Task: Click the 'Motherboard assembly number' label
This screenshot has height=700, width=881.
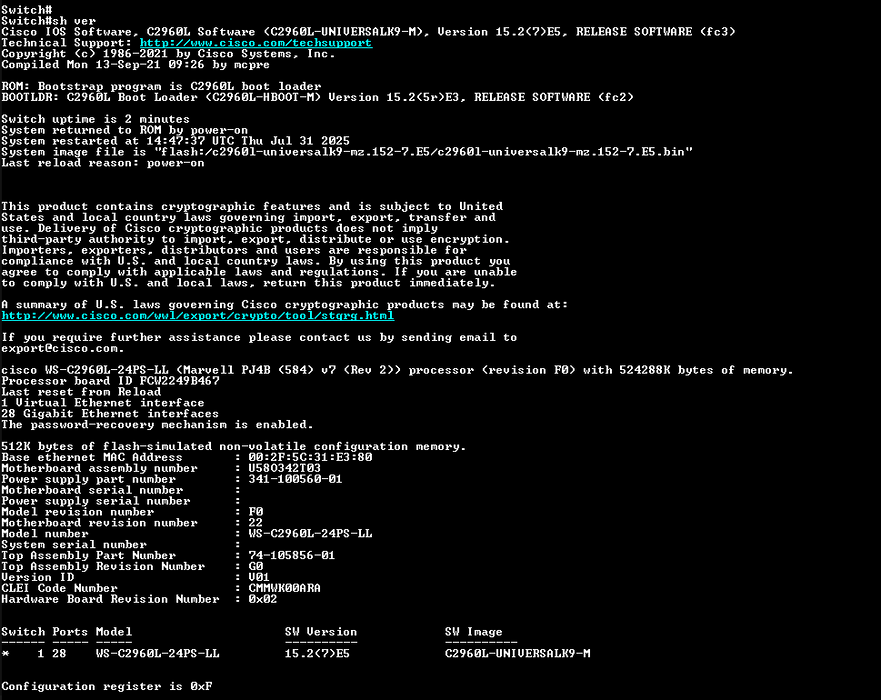Action: (99, 469)
